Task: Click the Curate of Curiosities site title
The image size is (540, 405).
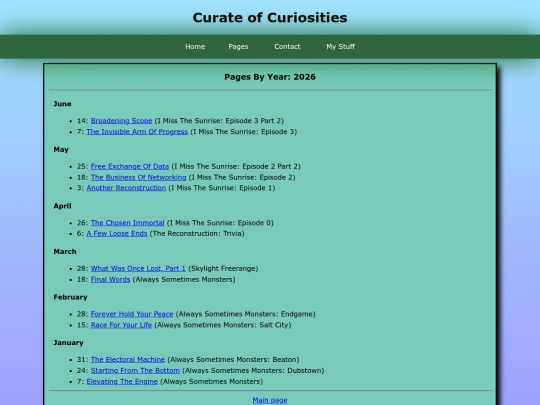Action: 270,18
